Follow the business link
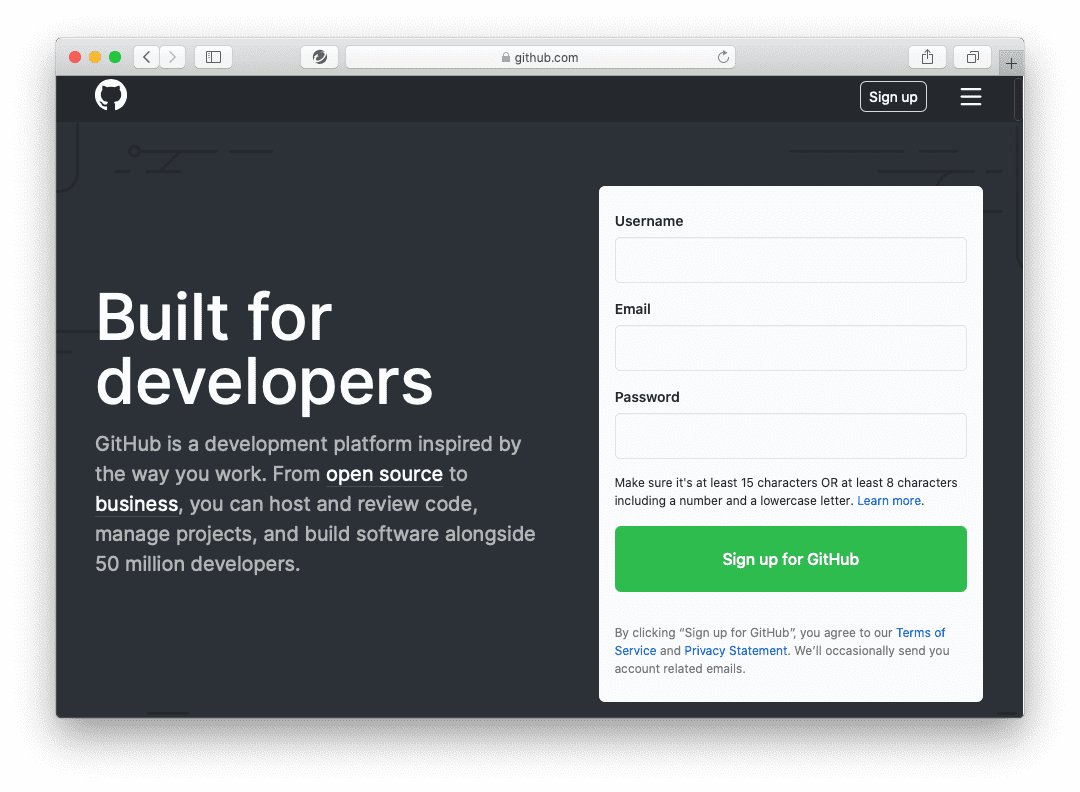 click(136, 504)
